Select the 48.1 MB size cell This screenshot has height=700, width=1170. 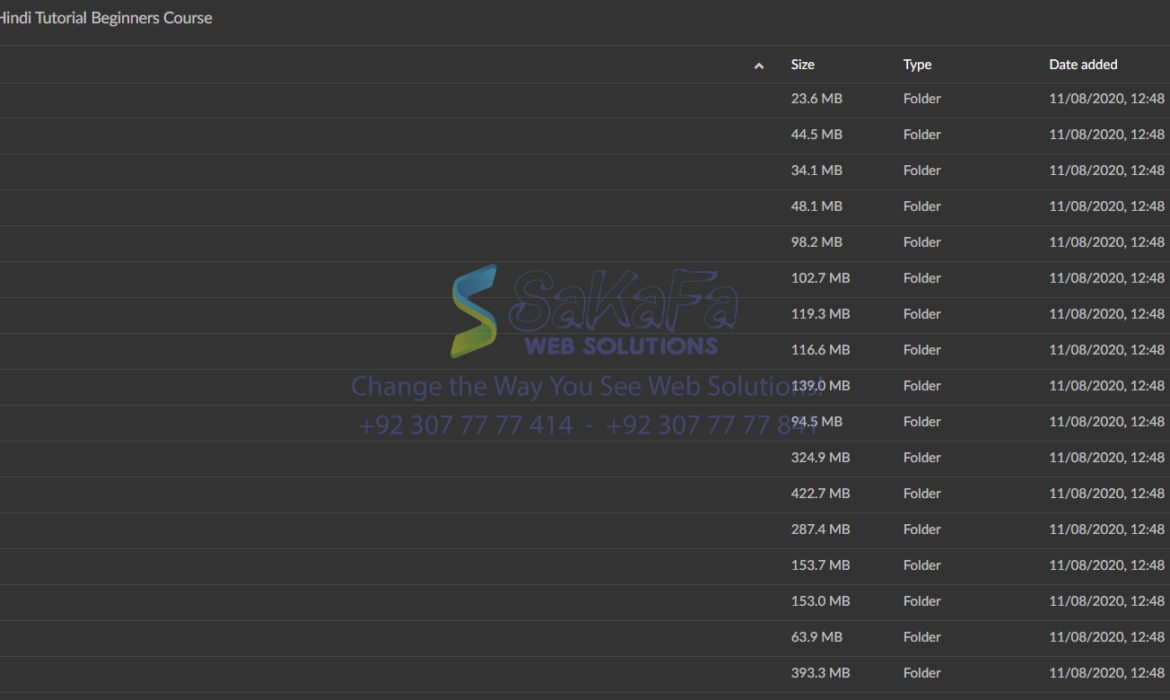[816, 206]
